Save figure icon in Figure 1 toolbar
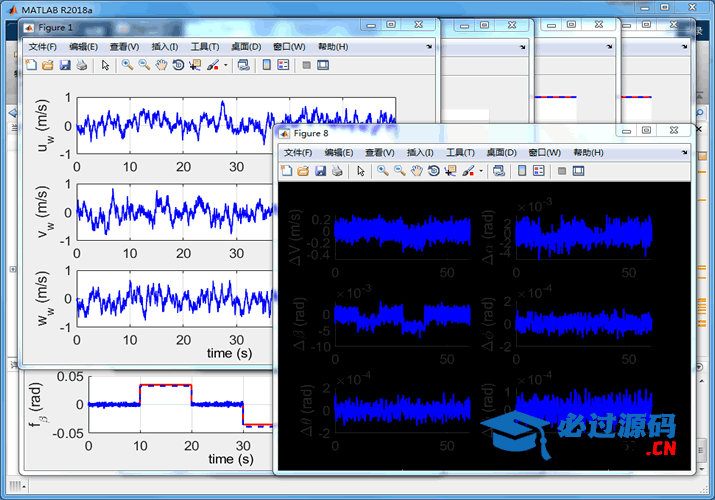Screen dimensions: 715x500 (x=65, y=65)
